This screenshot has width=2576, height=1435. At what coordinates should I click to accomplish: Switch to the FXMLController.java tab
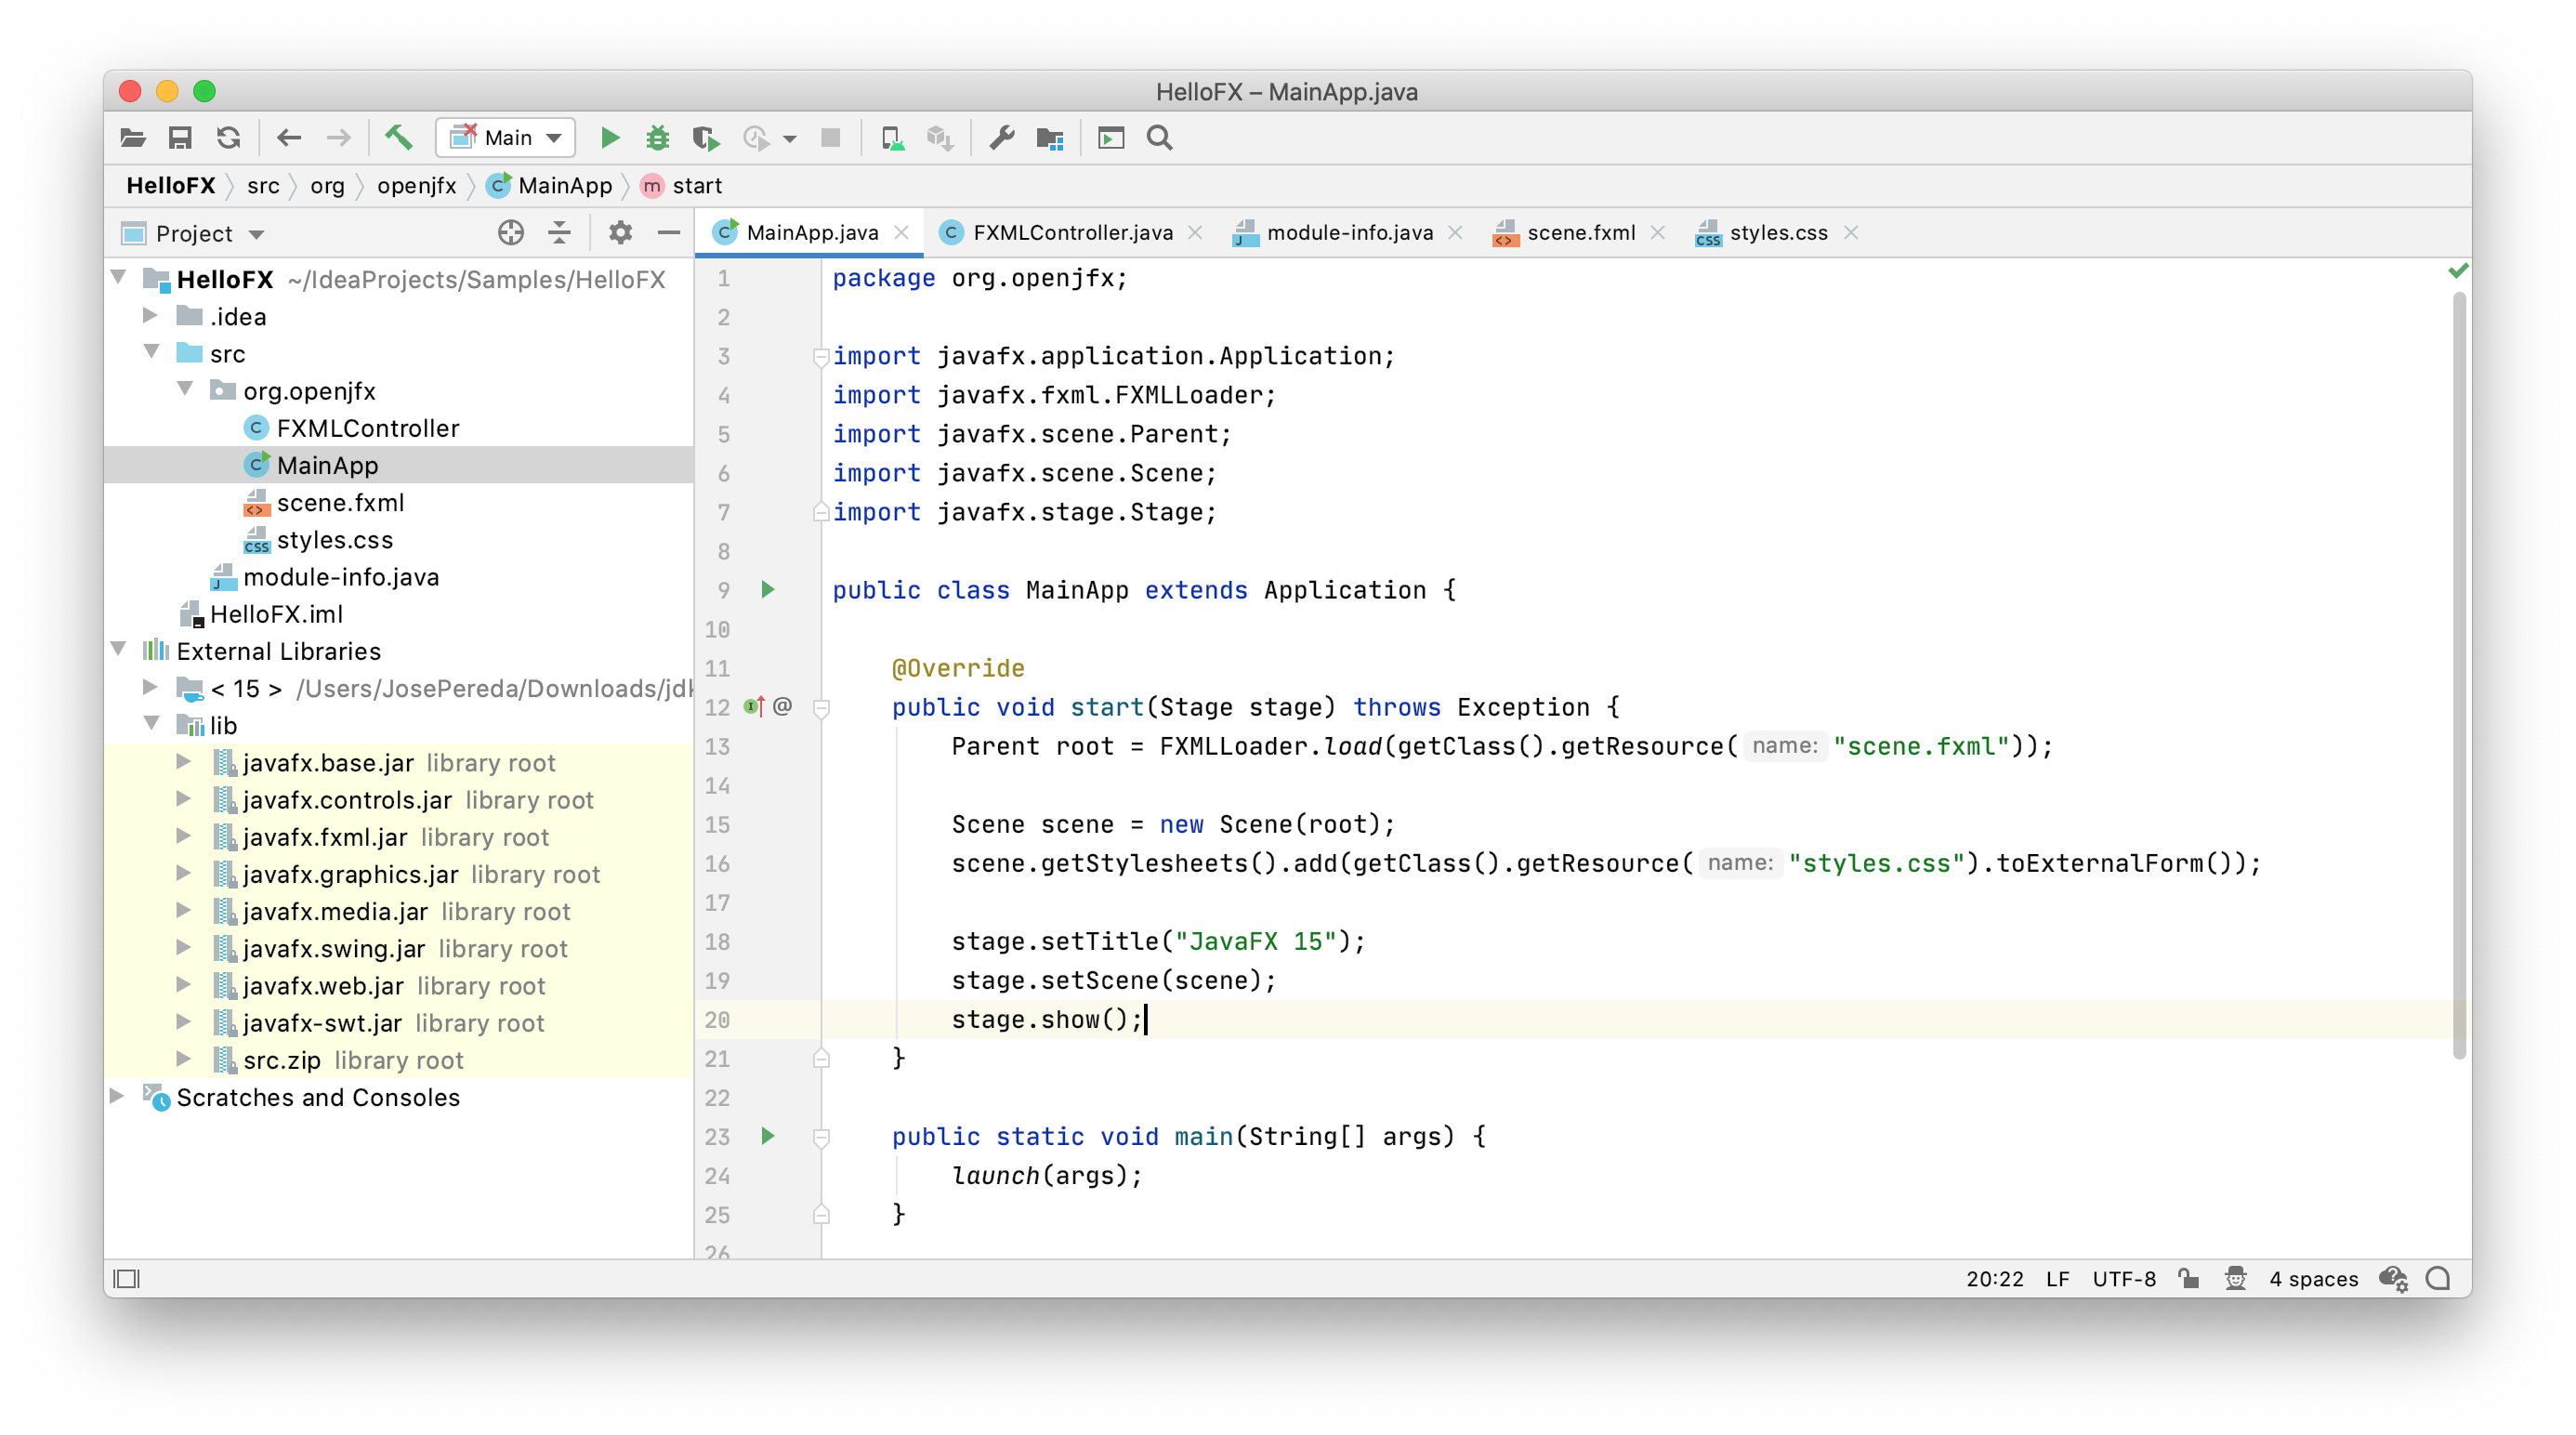pos(1071,233)
